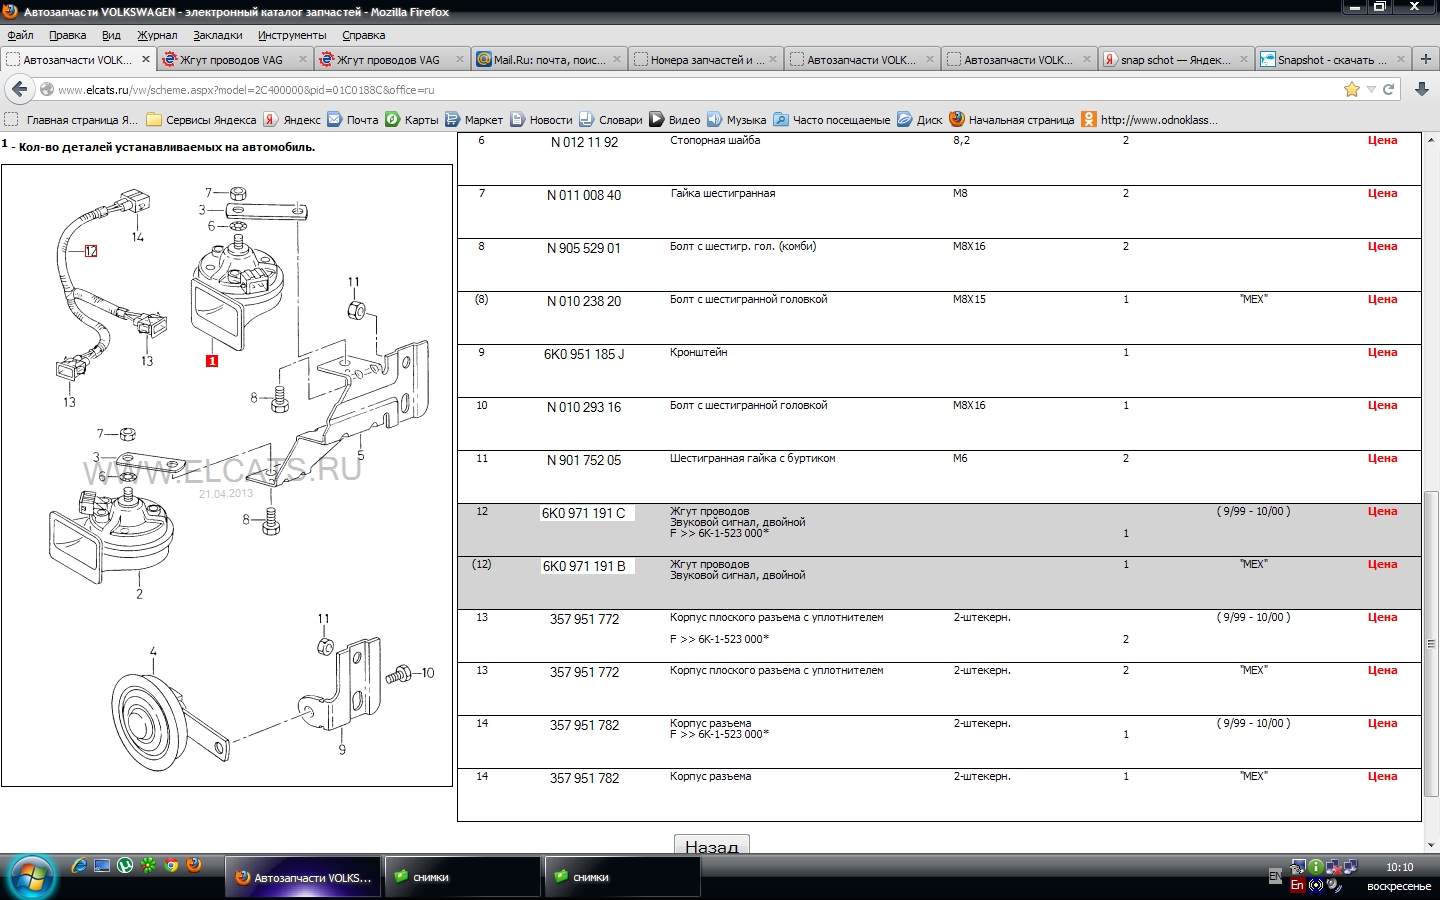Expand the URL history dropdown arrow
The image size is (1440, 900).
[x=1371, y=89]
